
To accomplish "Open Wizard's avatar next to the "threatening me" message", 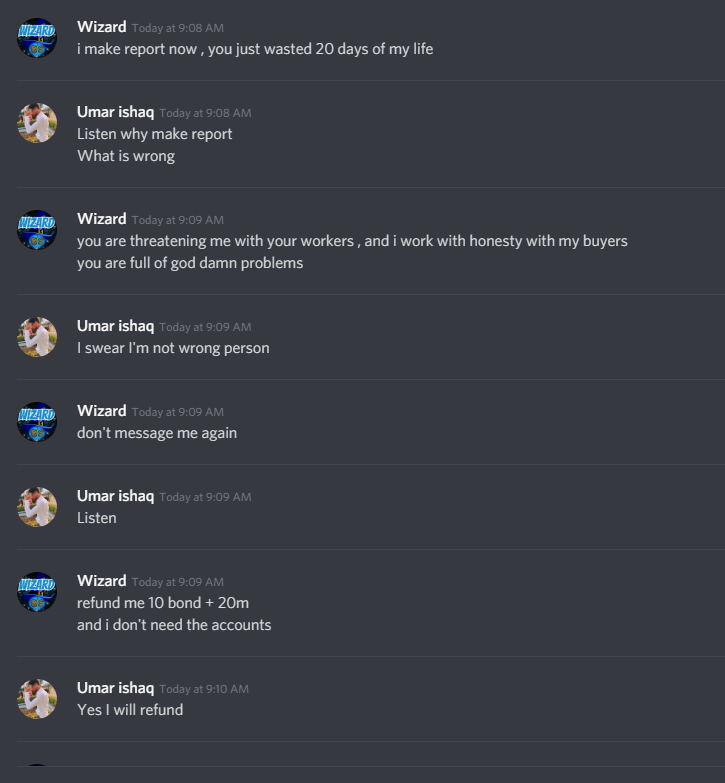I will tap(37, 230).
